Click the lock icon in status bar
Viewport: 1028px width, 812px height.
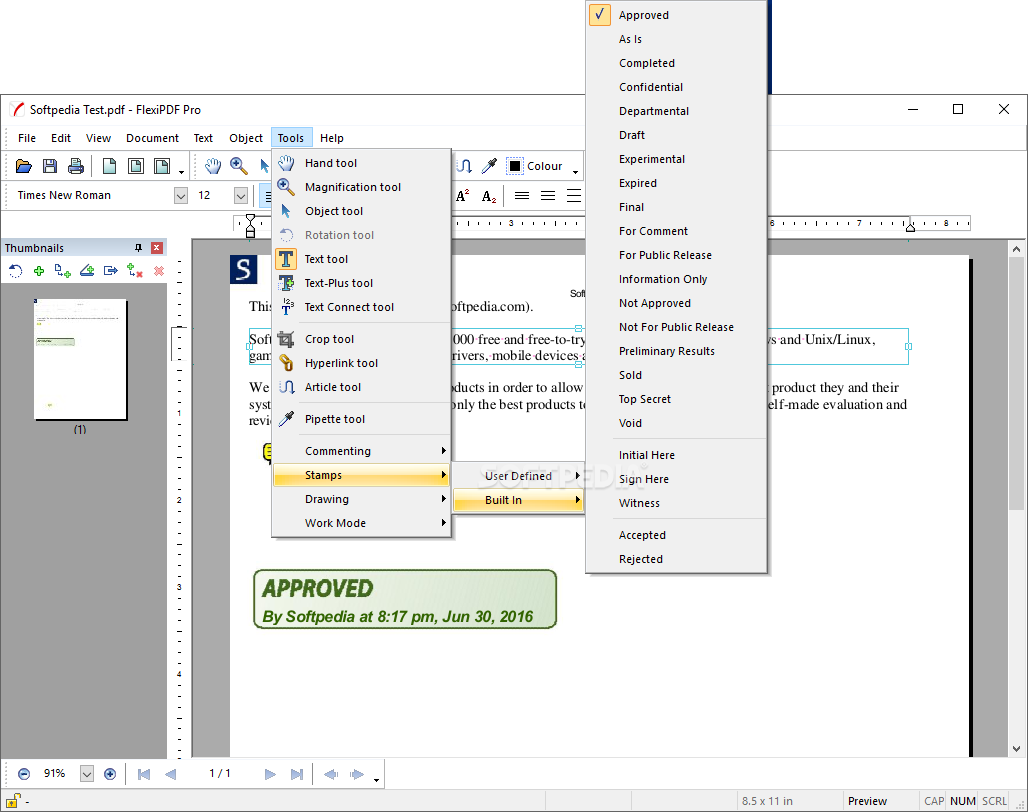[12, 800]
